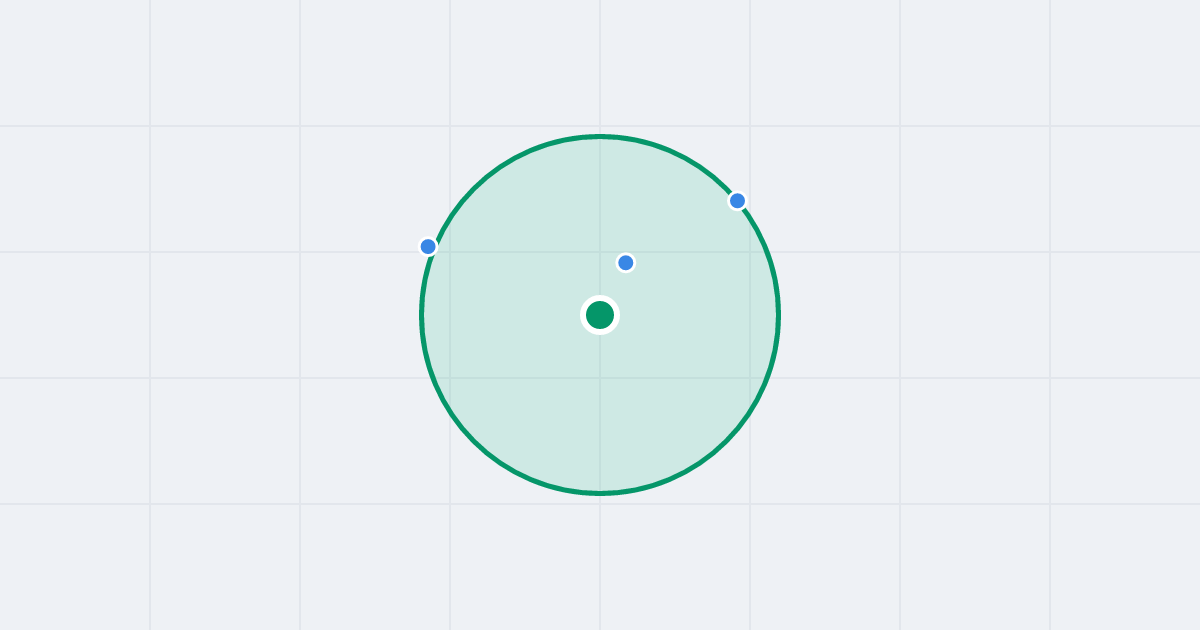
Task: Select the blue point inside the circle
Action: pyautogui.click(x=626, y=263)
